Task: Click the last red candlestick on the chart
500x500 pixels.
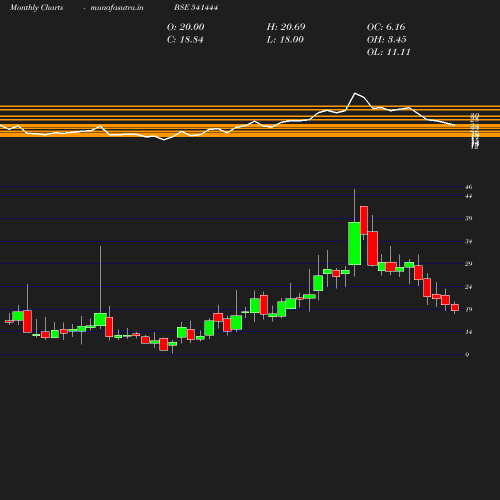Action: (455, 308)
